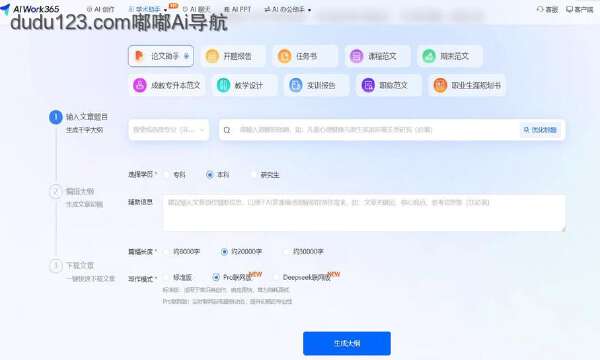The width and height of the screenshot is (600, 360).
Task: Open the 期末范文 green icon
Action: (x=429, y=56)
